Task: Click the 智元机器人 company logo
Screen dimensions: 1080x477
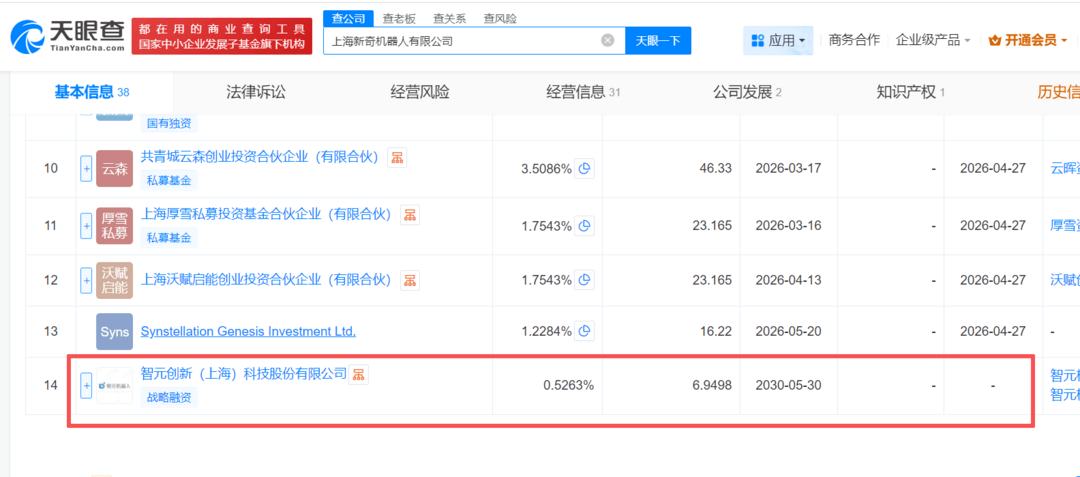Action: tap(114, 385)
